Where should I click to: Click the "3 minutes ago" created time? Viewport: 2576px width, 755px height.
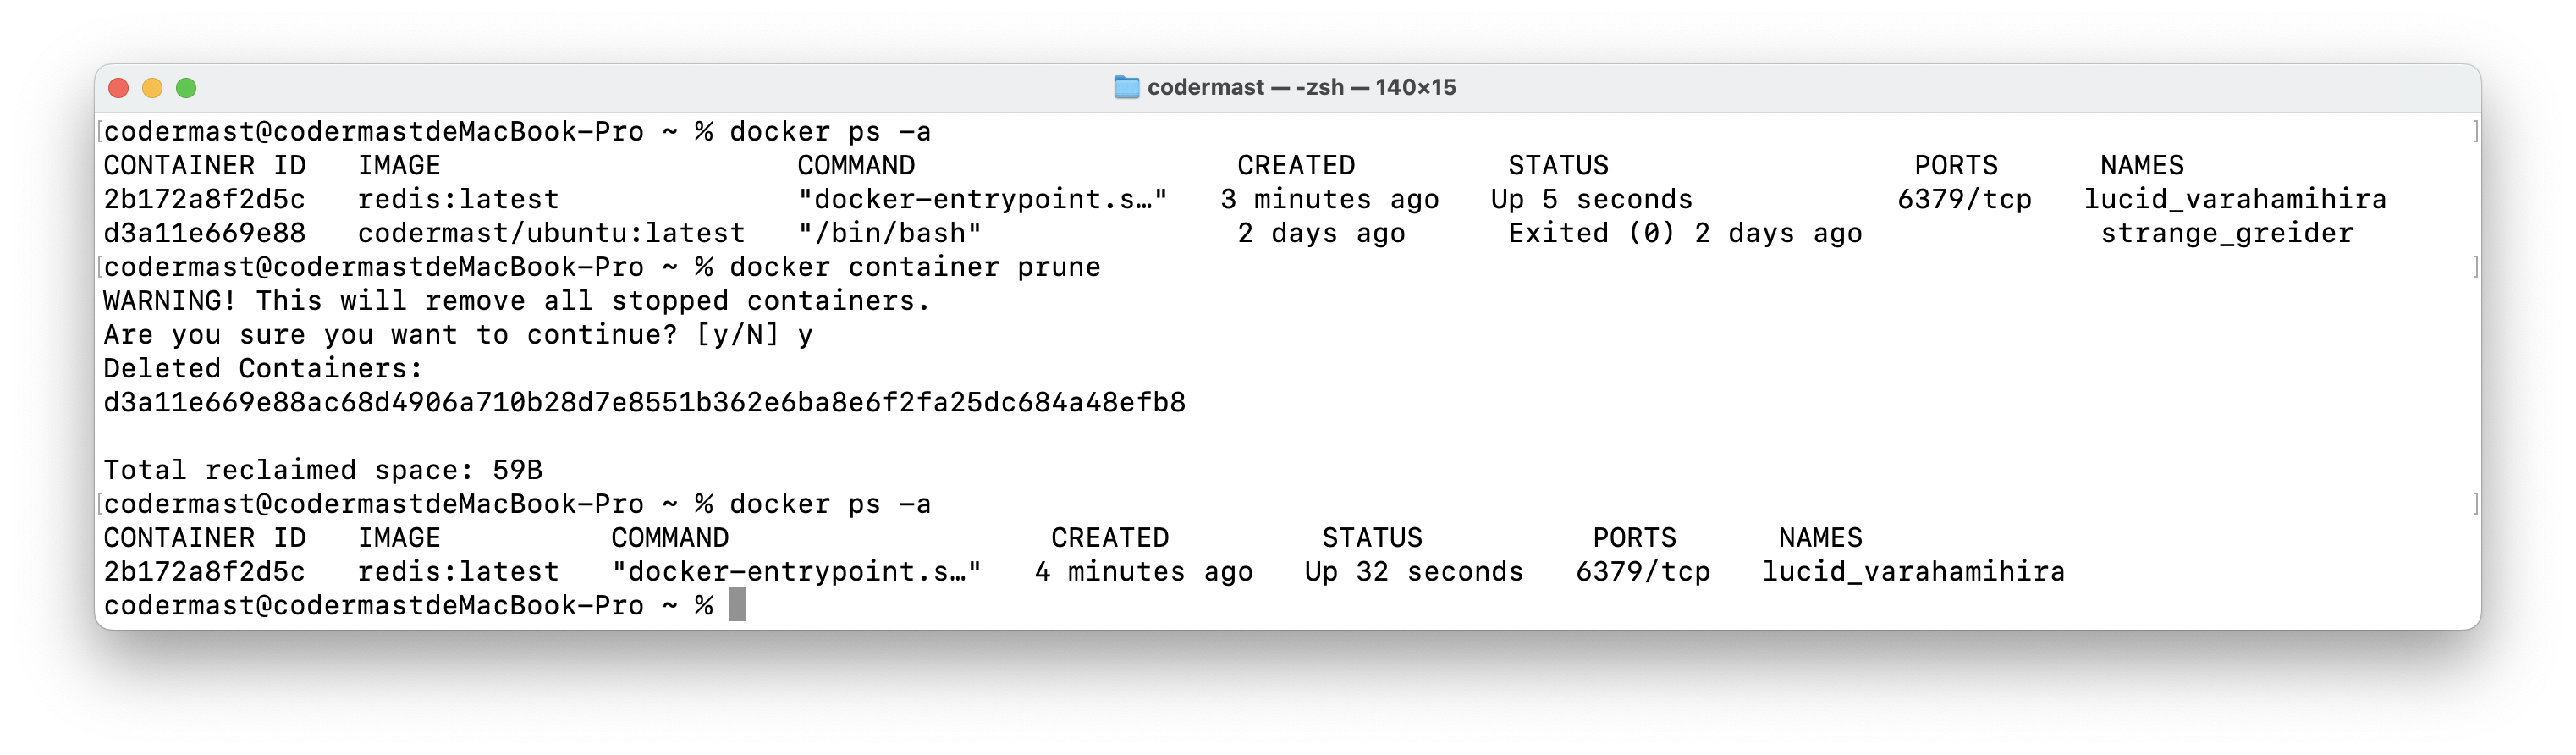click(1329, 199)
